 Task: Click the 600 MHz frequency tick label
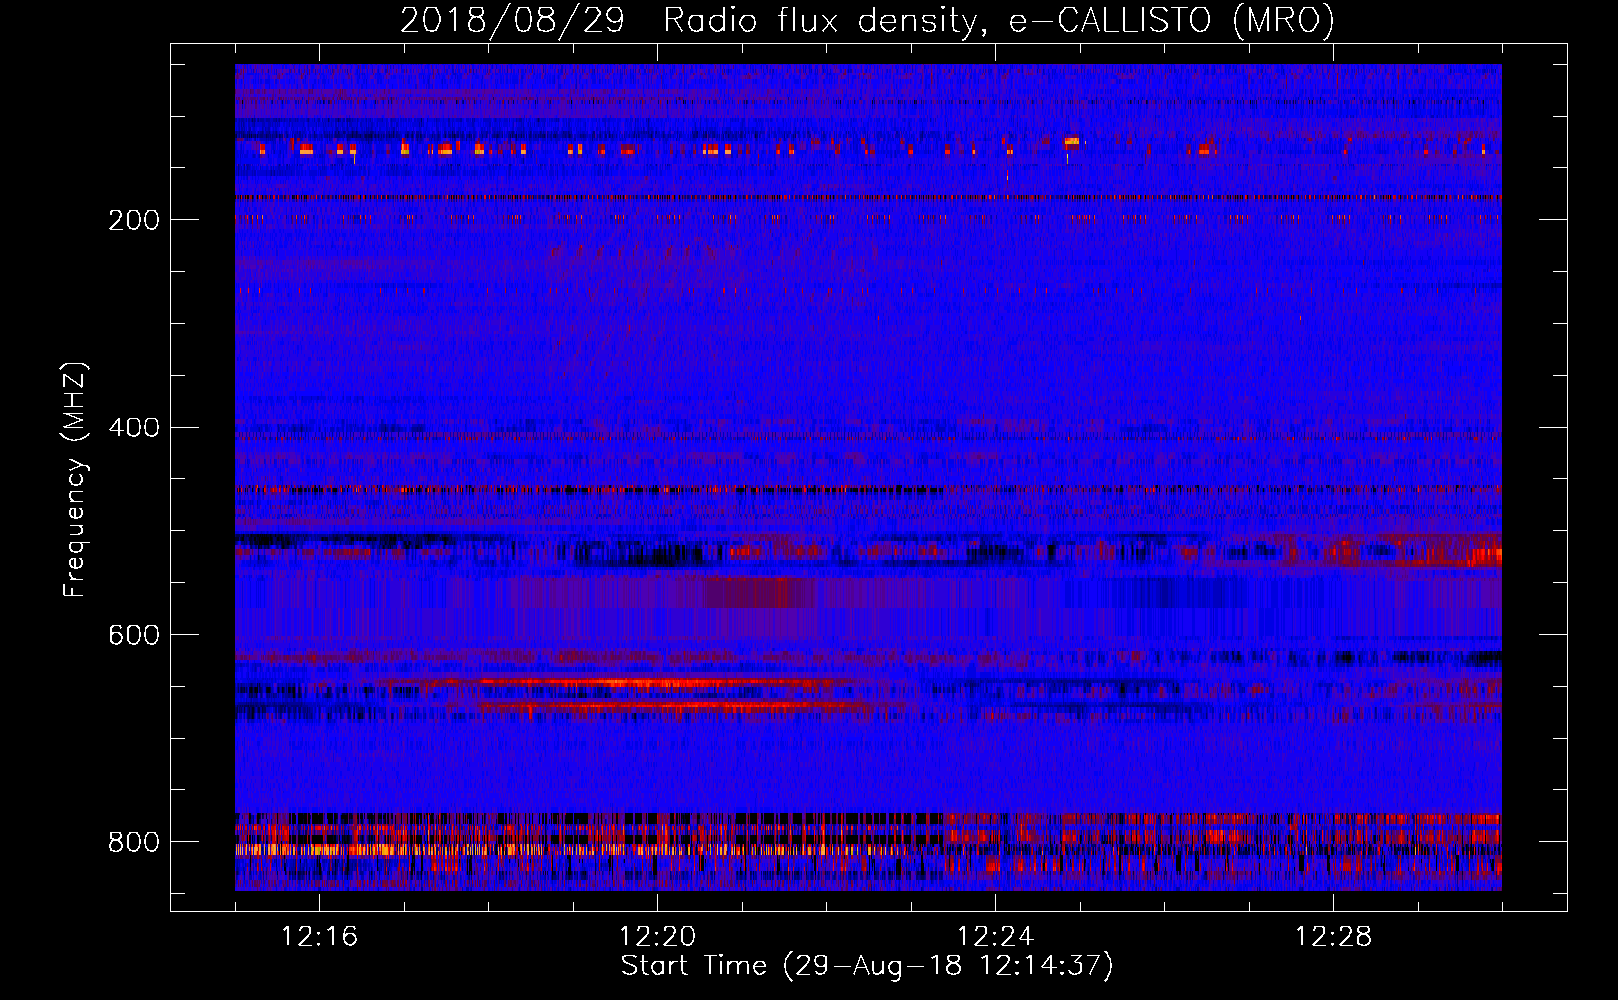click(134, 635)
